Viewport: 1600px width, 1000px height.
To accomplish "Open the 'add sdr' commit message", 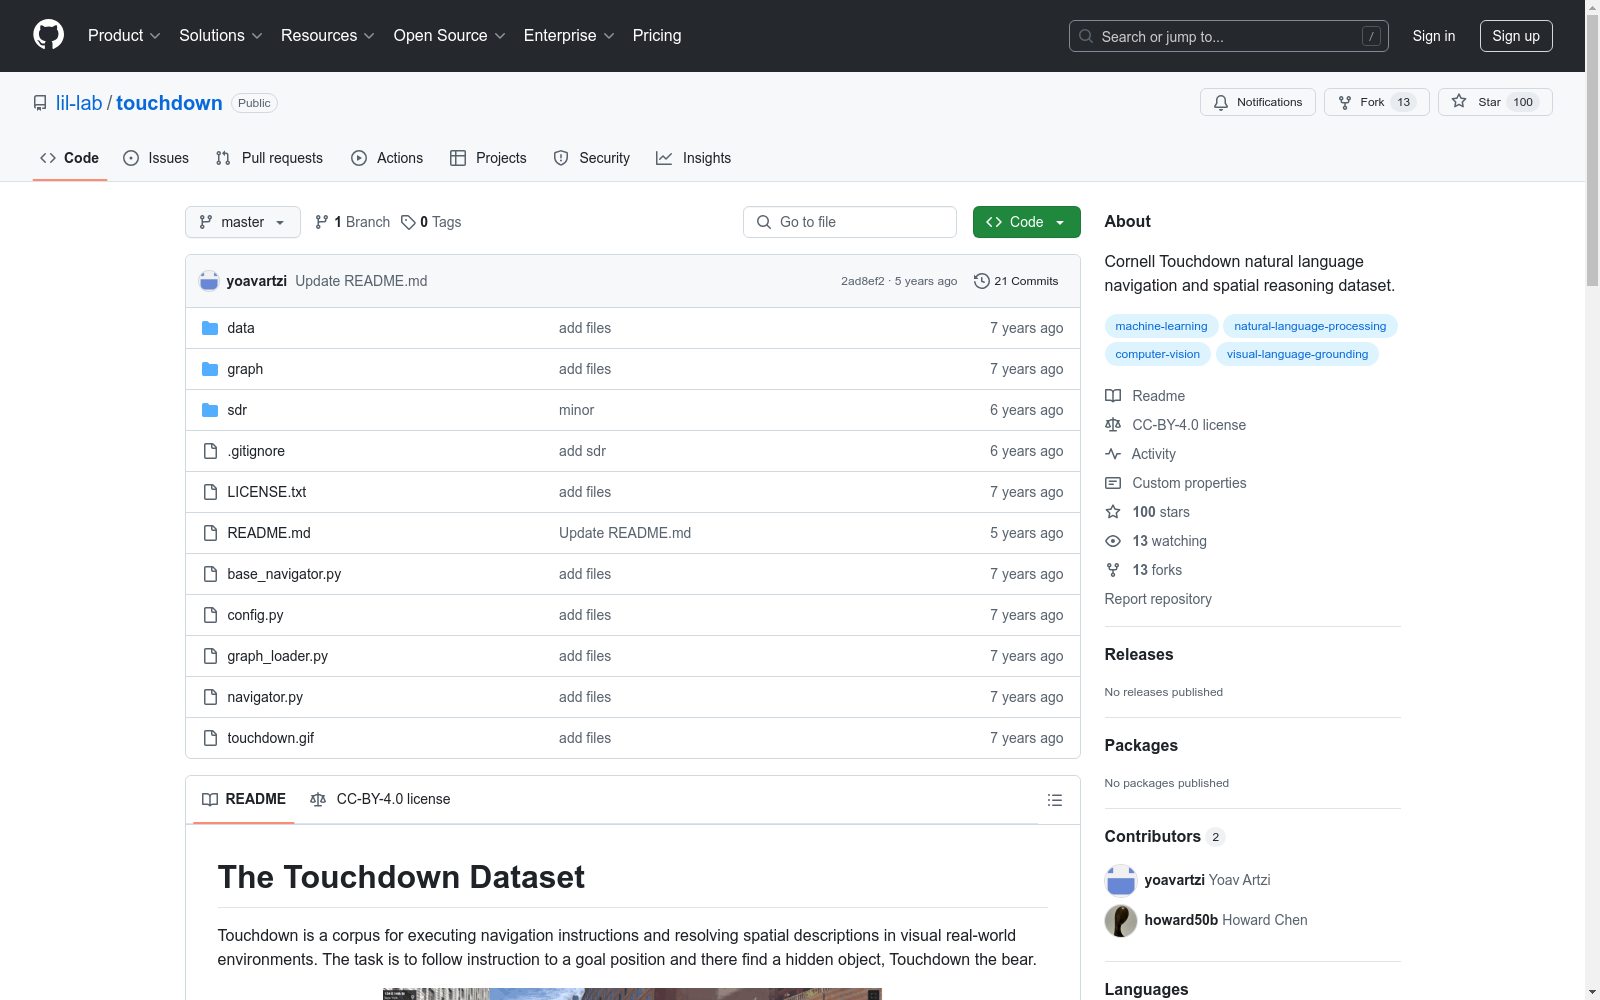I will pyautogui.click(x=582, y=451).
